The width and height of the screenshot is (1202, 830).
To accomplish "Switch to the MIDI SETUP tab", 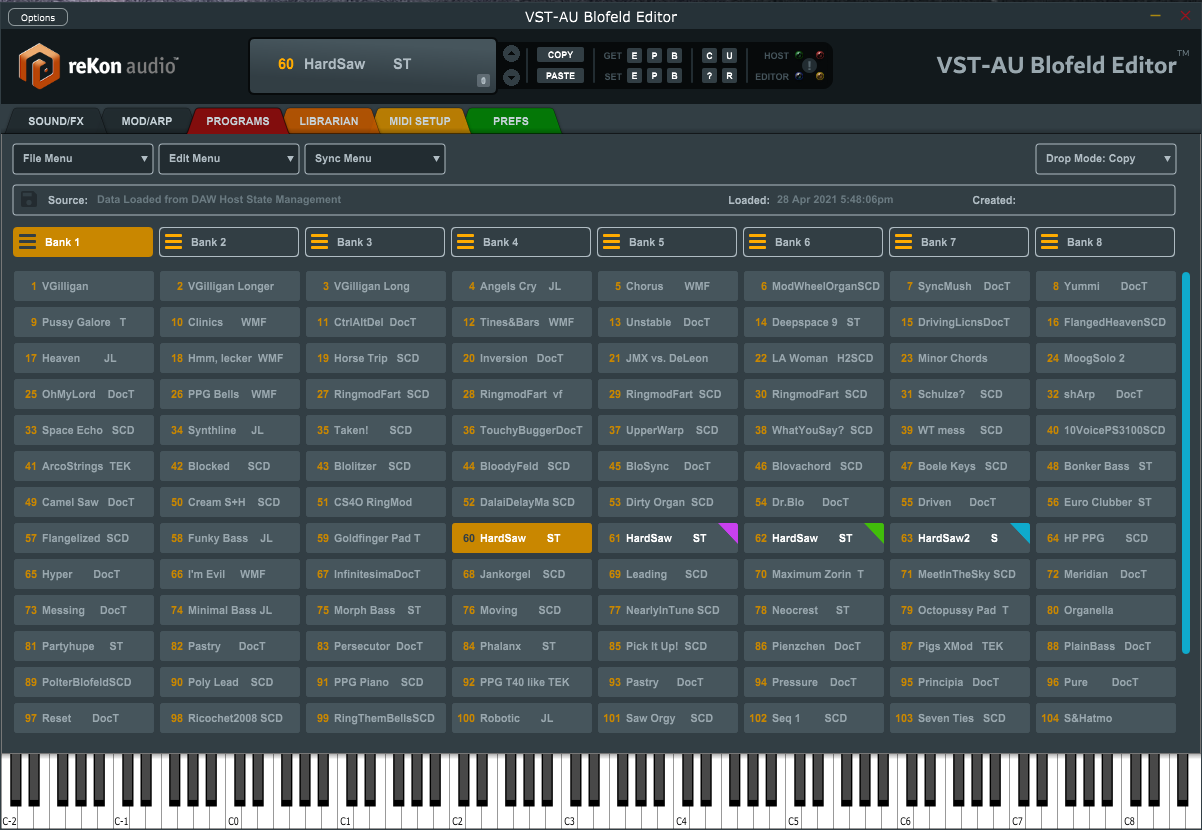I will click(x=420, y=121).
